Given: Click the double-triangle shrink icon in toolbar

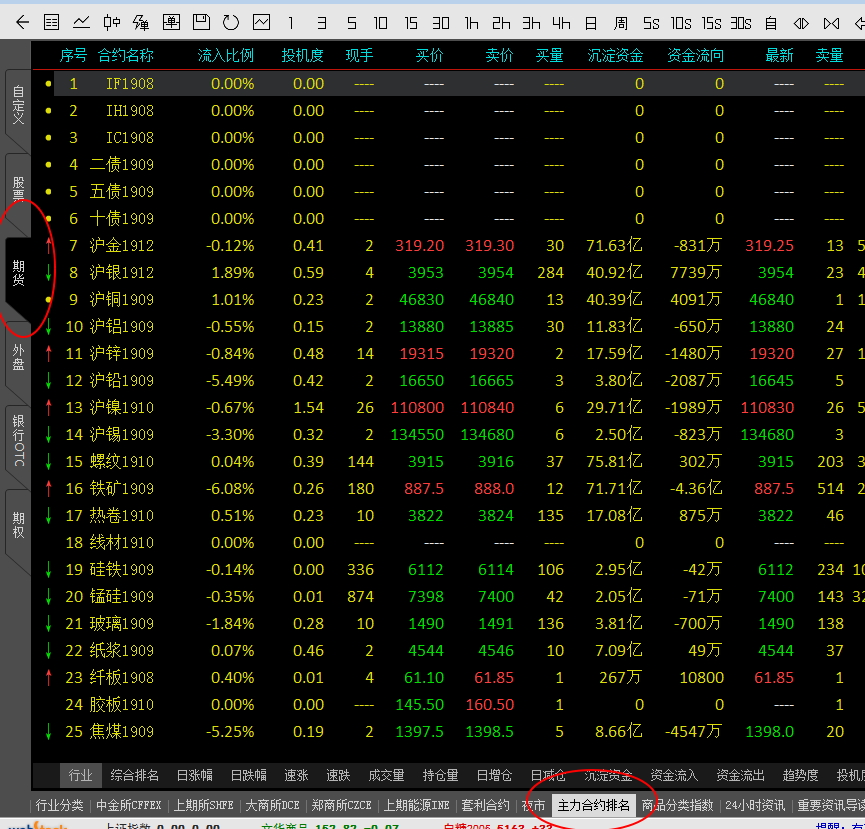Looking at the screenshot, I should pos(801,22).
